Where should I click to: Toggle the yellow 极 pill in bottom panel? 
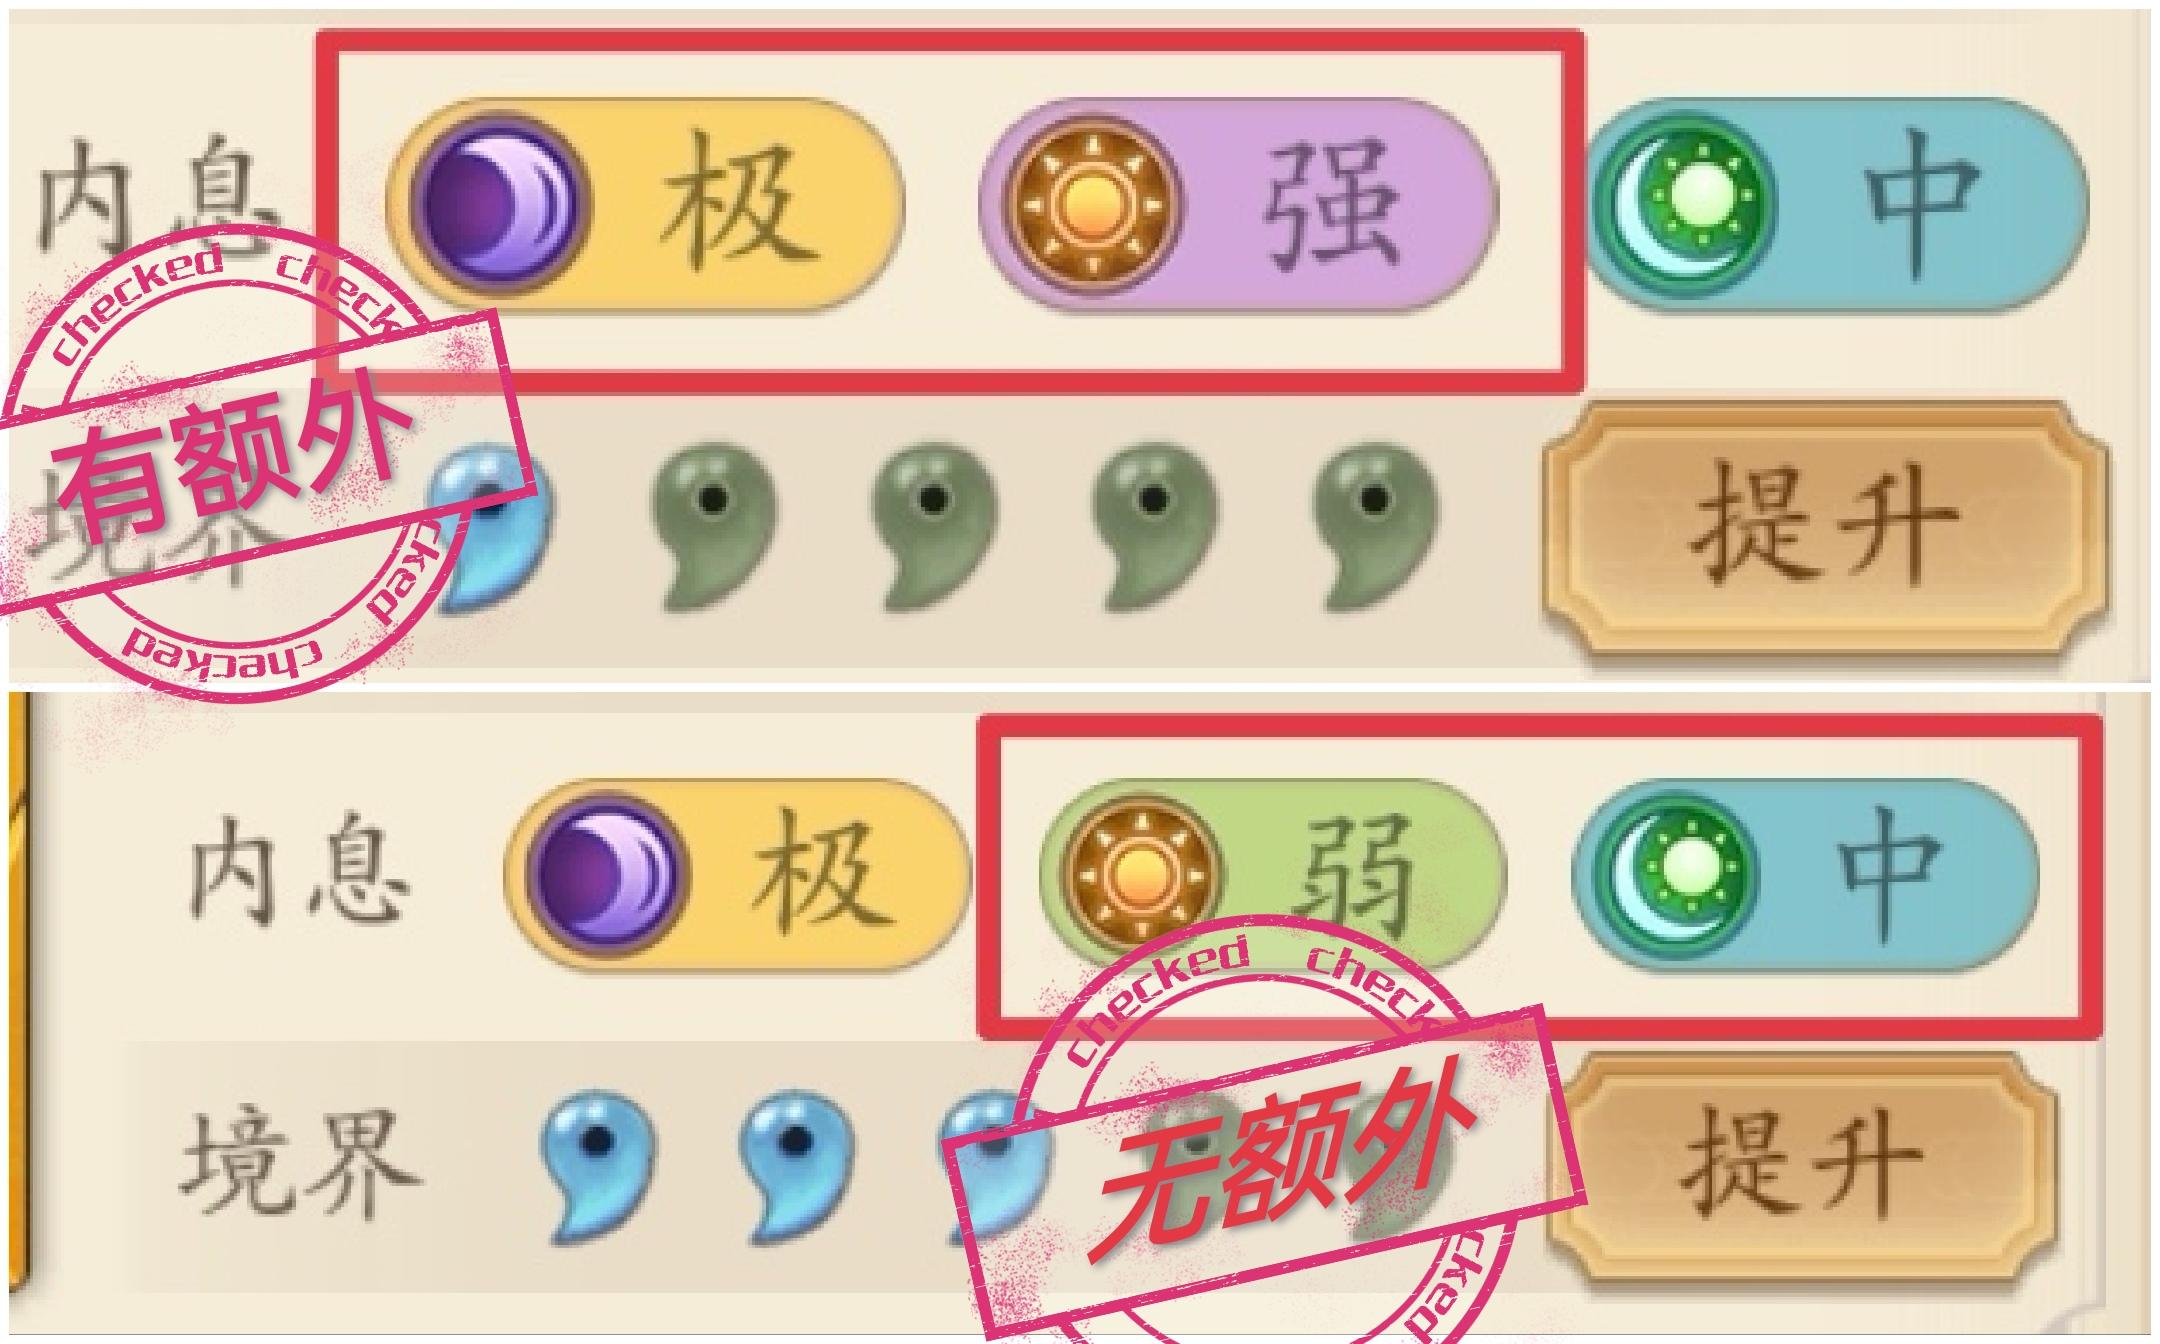(736, 877)
